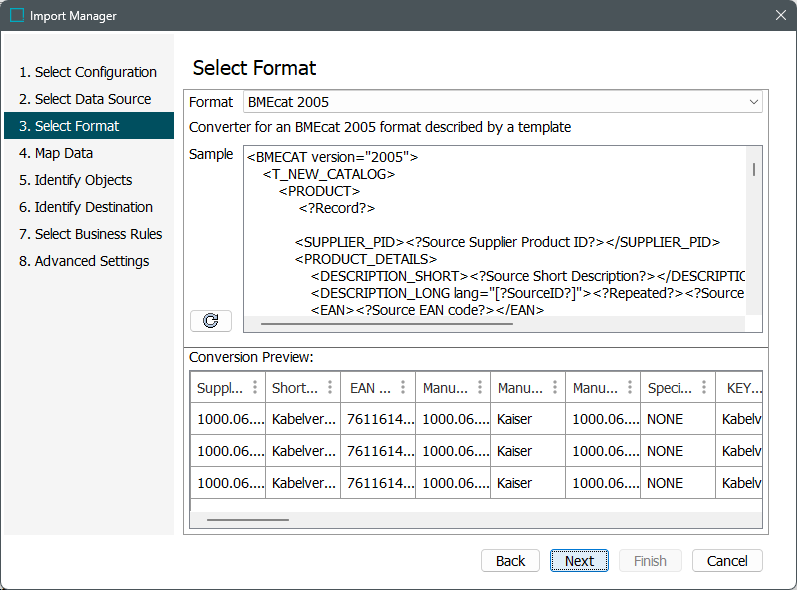This screenshot has width=797, height=590.
Task: Open the Short... column three-dot menu
Action: 330,388
